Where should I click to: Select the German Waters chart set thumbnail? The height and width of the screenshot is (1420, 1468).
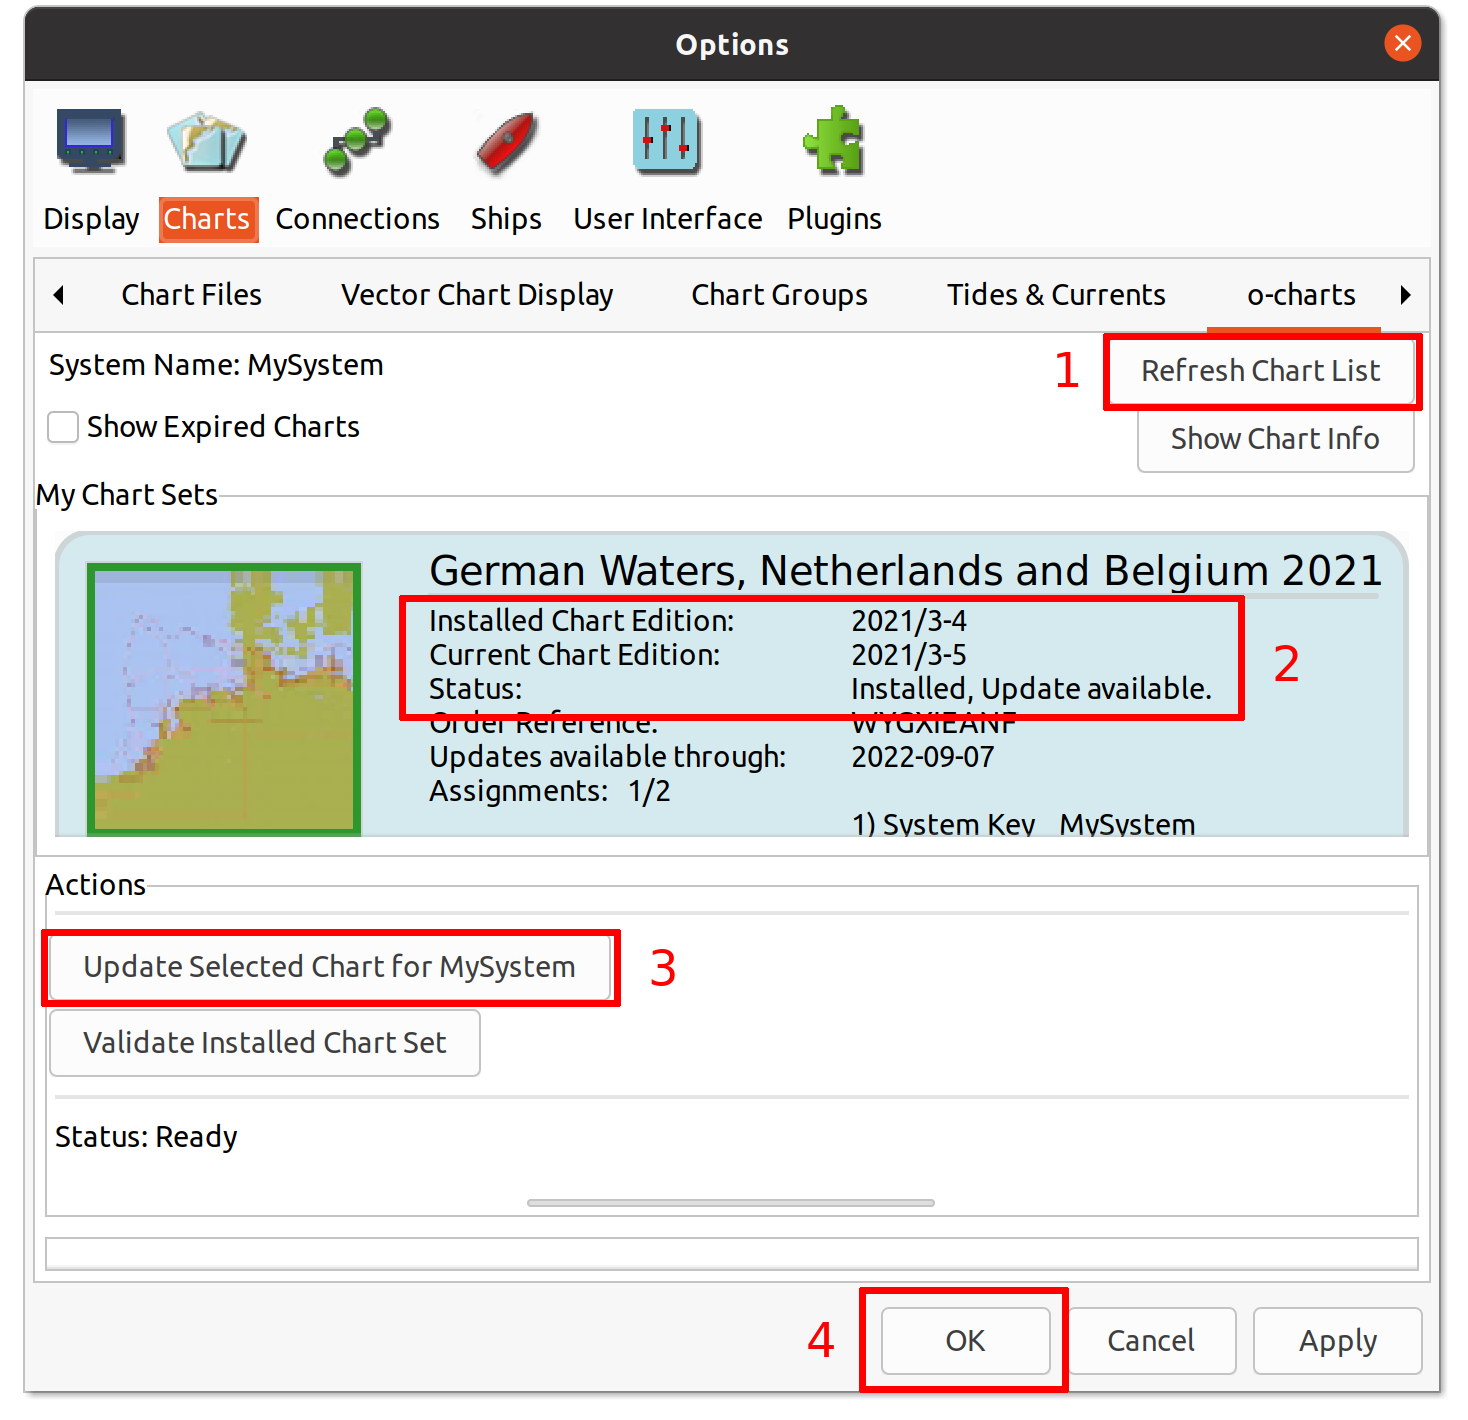click(224, 699)
